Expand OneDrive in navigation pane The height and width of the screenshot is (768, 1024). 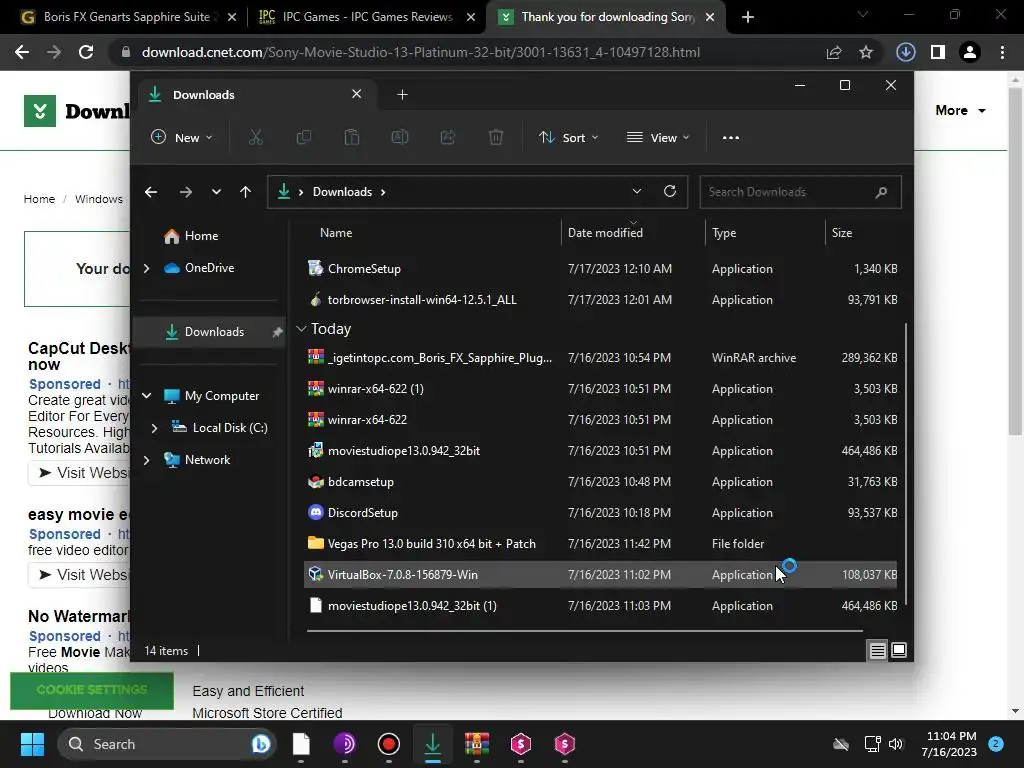coord(147,268)
